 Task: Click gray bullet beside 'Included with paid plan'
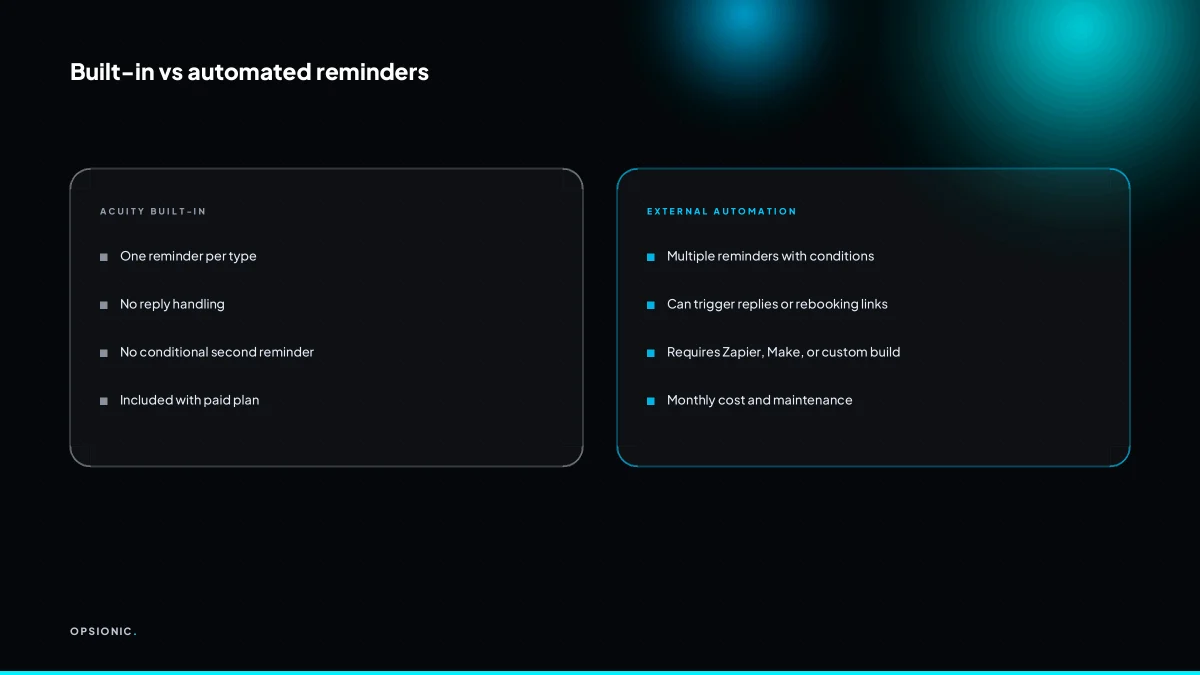[x=104, y=402]
